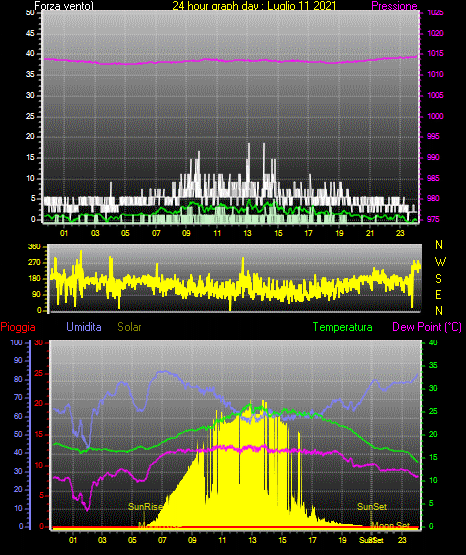The width and height of the screenshot is (466, 555).
Task: Click the 'SunRise' marker label
Action: click(x=145, y=507)
